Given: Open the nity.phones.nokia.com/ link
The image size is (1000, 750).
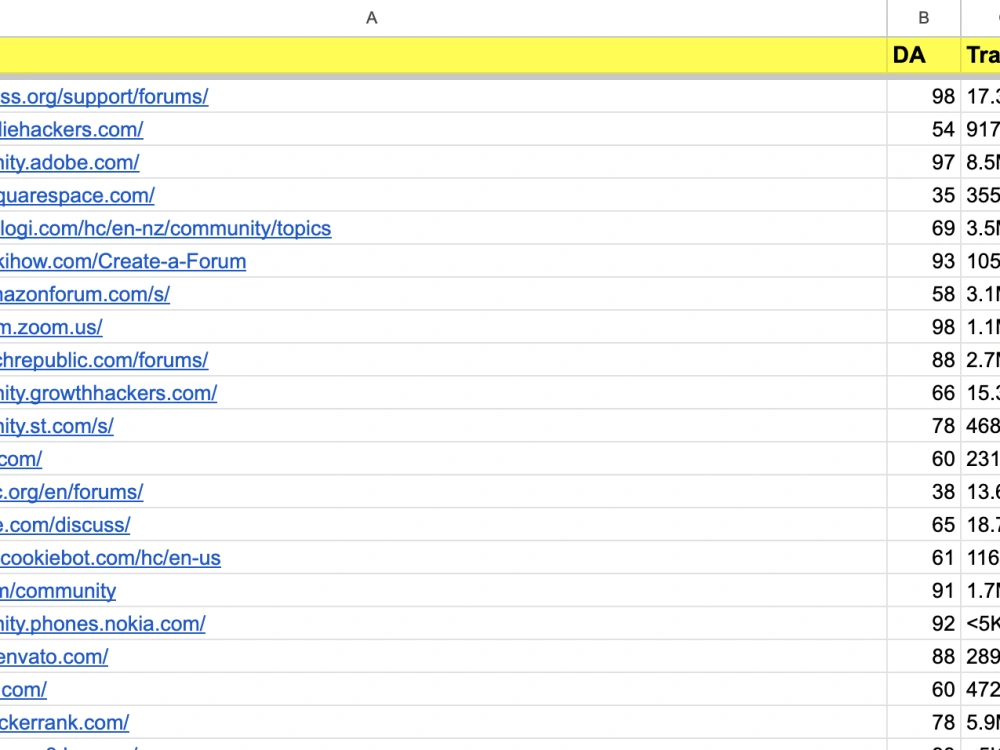Looking at the screenshot, I should click(x=103, y=624).
